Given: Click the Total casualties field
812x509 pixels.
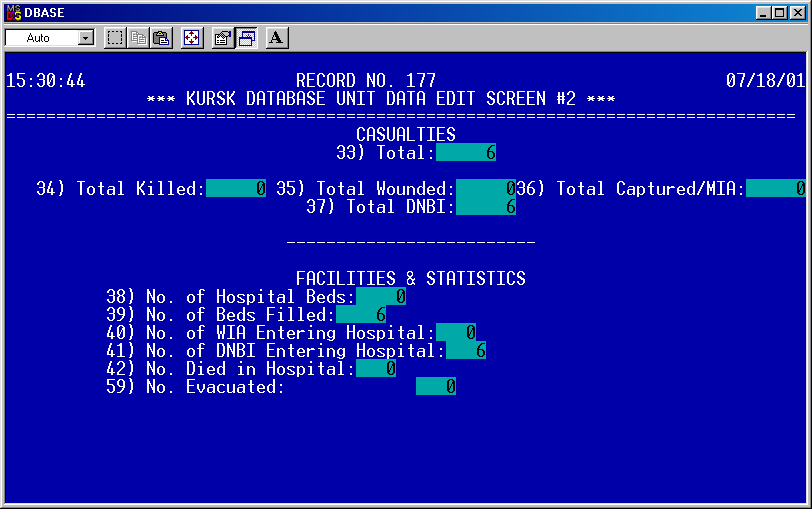Looking at the screenshot, I should (x=466, y=153).
